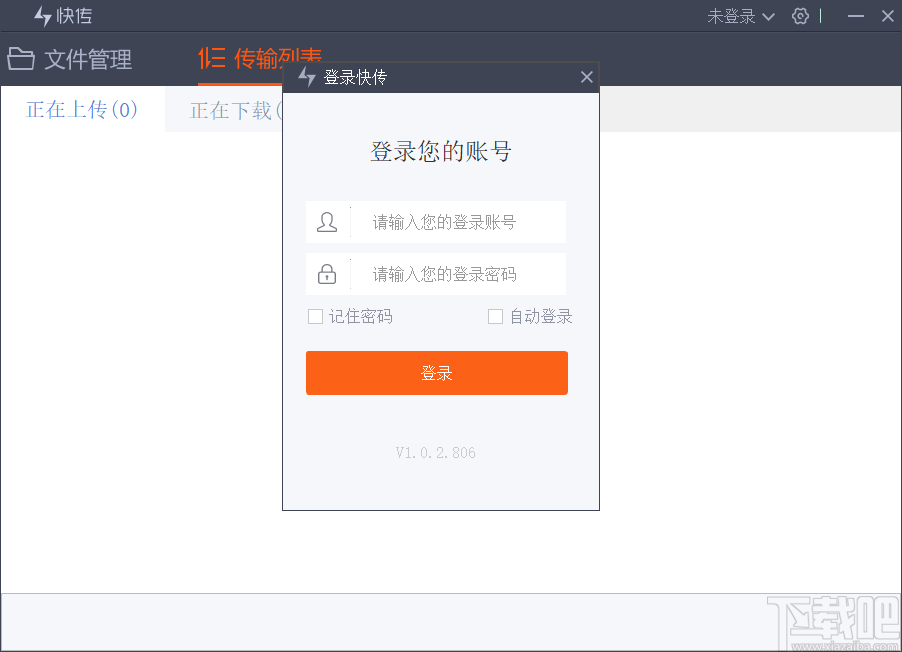Image resolution: width=902 pixels, height=652 pixels.
Task: Open the settings gear icon
Action: pyautogui.click(x=800, y=15)
